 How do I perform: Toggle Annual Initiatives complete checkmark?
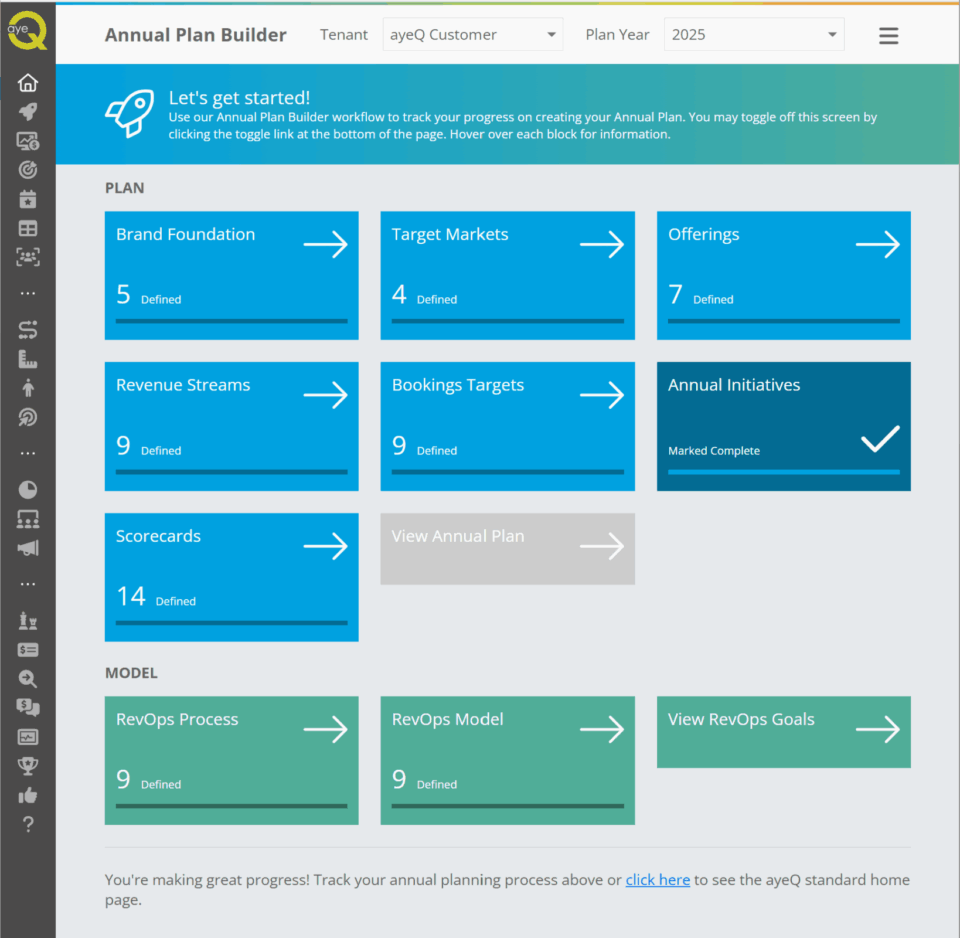click(x=880, y=439)
